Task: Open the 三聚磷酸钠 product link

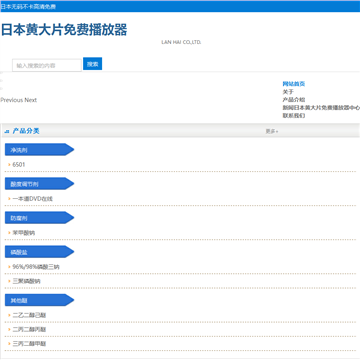Action: [26, 281]
